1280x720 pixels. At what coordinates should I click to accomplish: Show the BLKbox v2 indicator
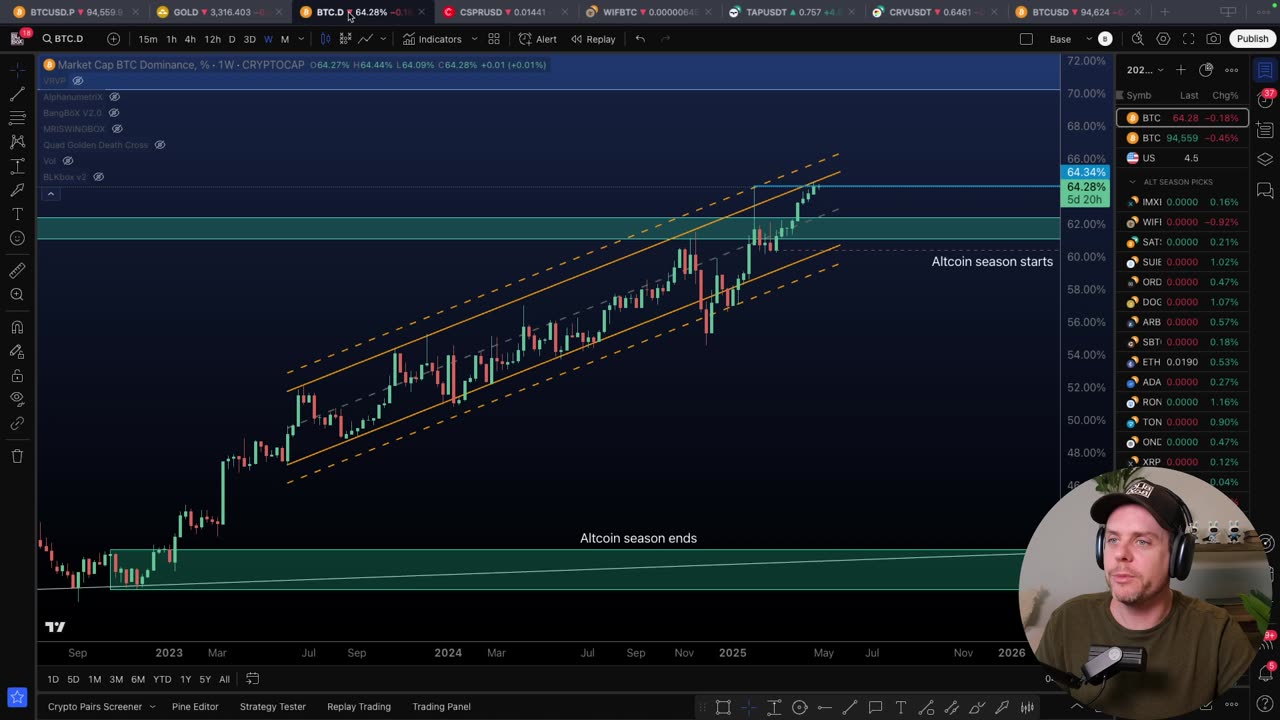tap(98, 177)
